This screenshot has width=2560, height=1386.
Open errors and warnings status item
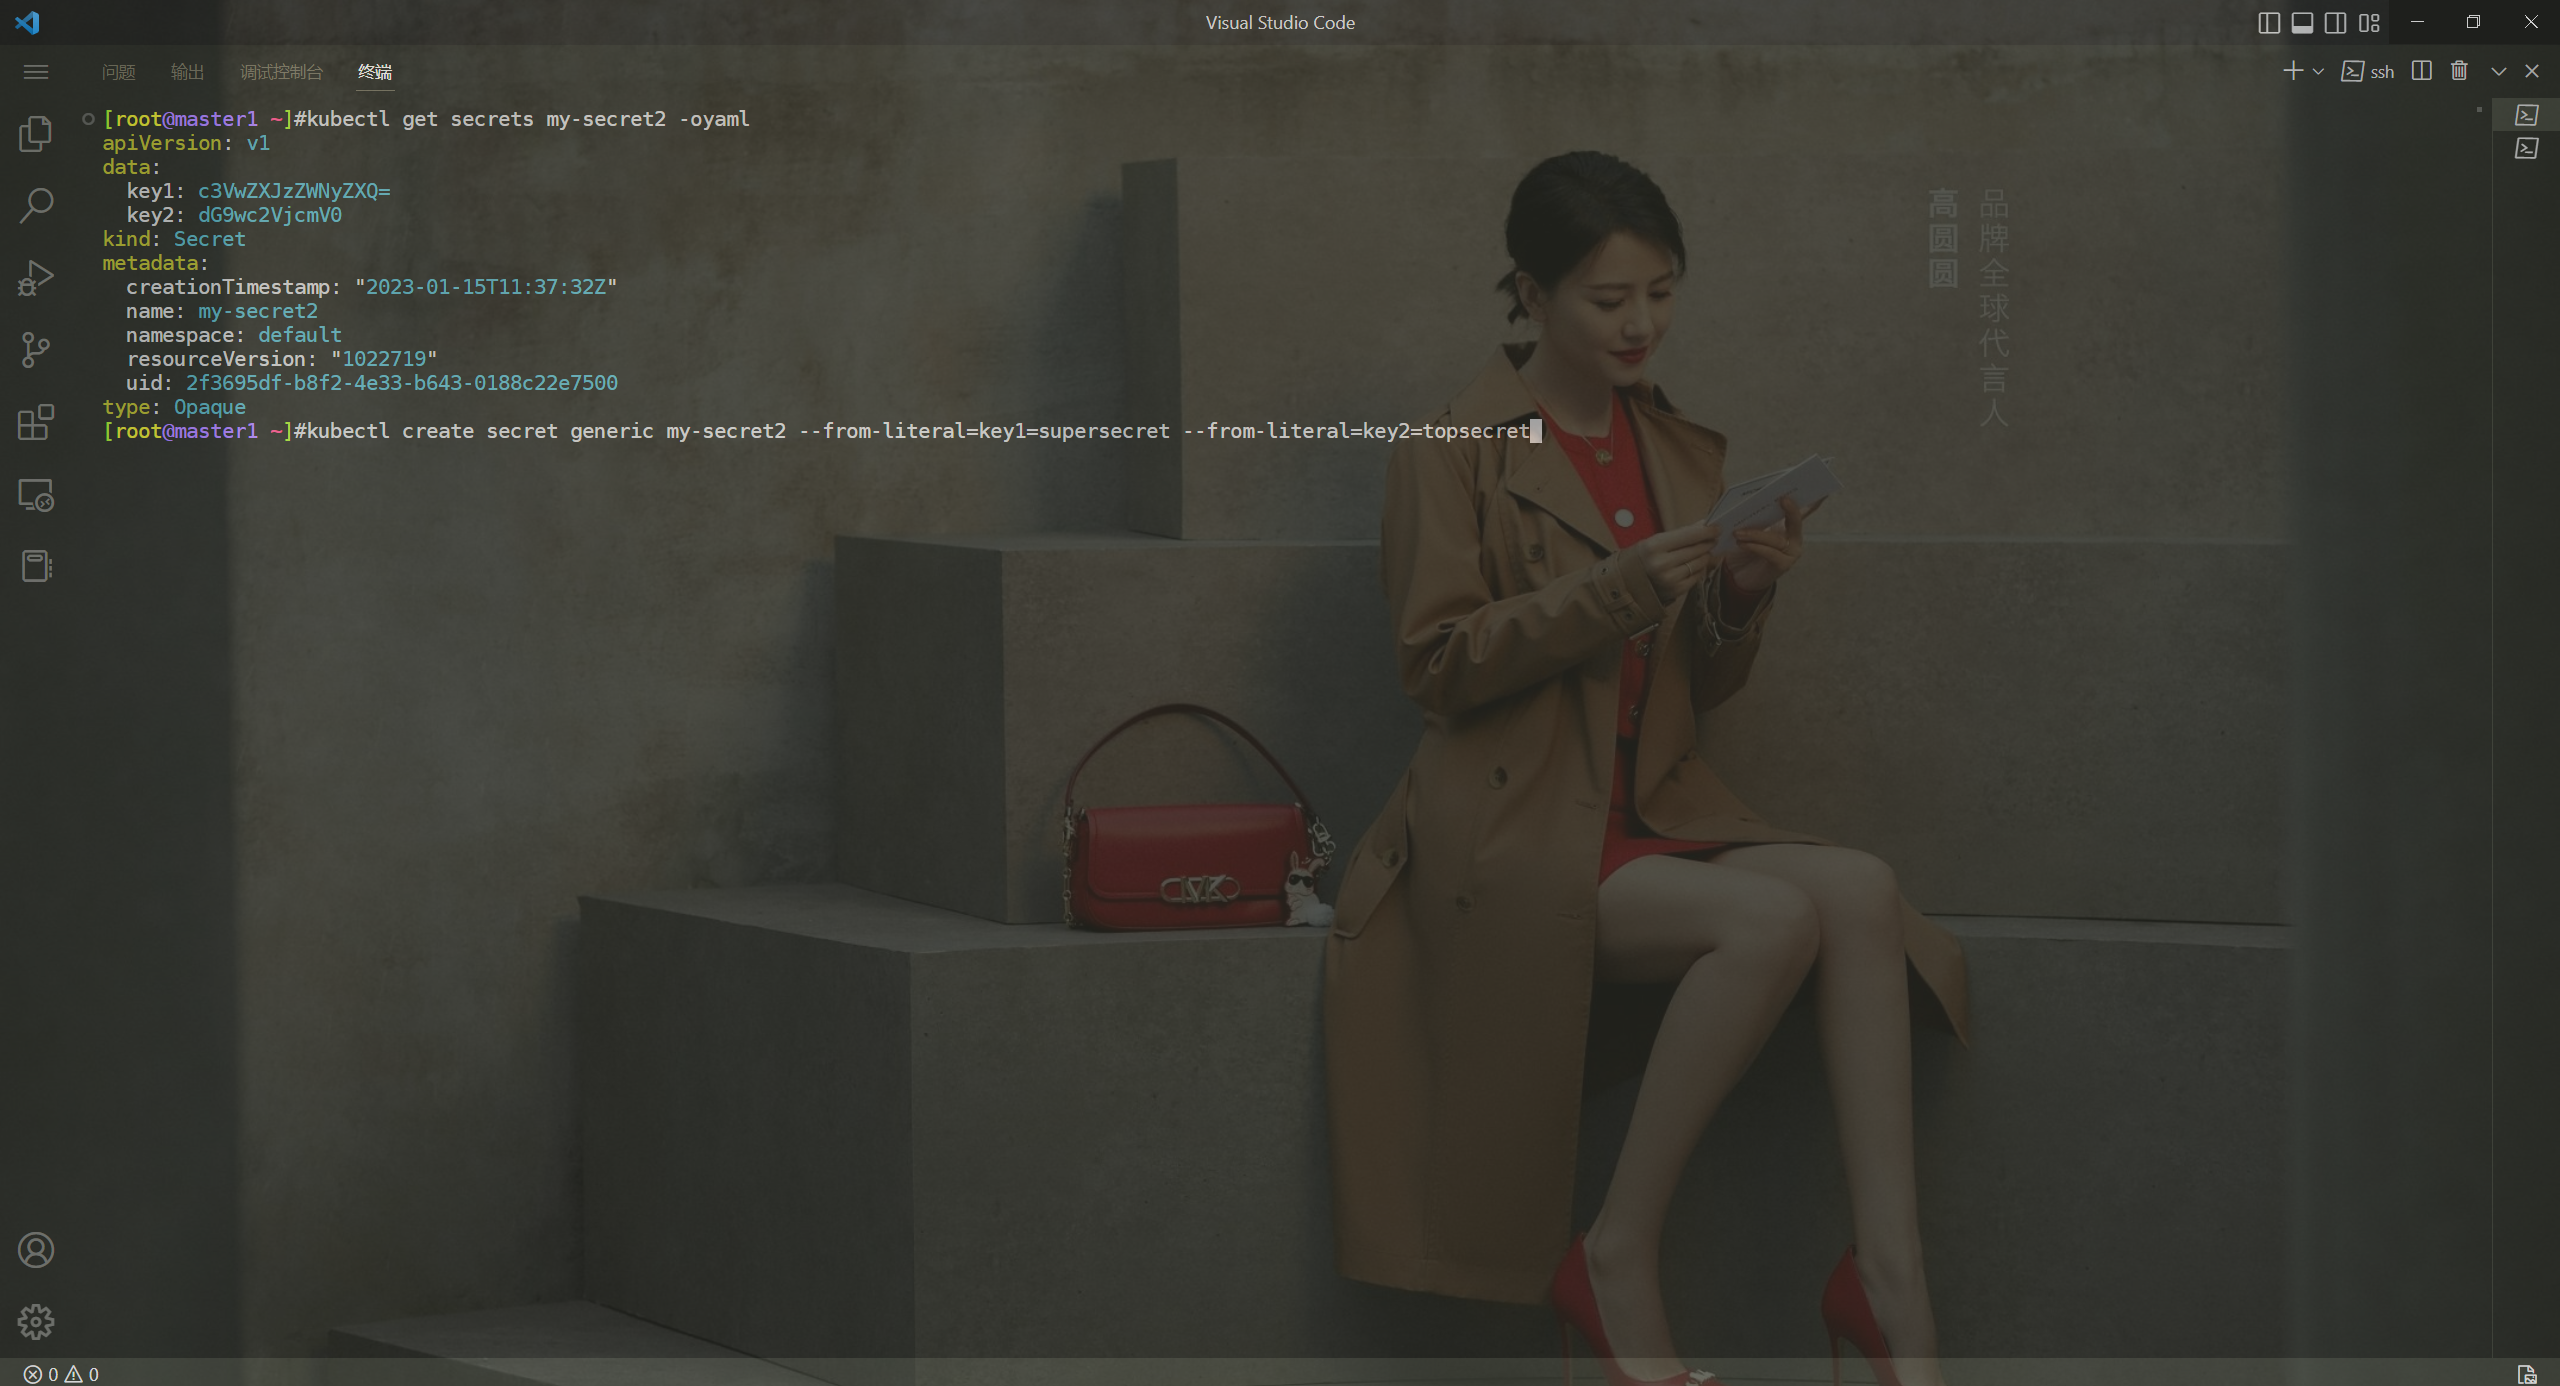(x=61, y=1374)
